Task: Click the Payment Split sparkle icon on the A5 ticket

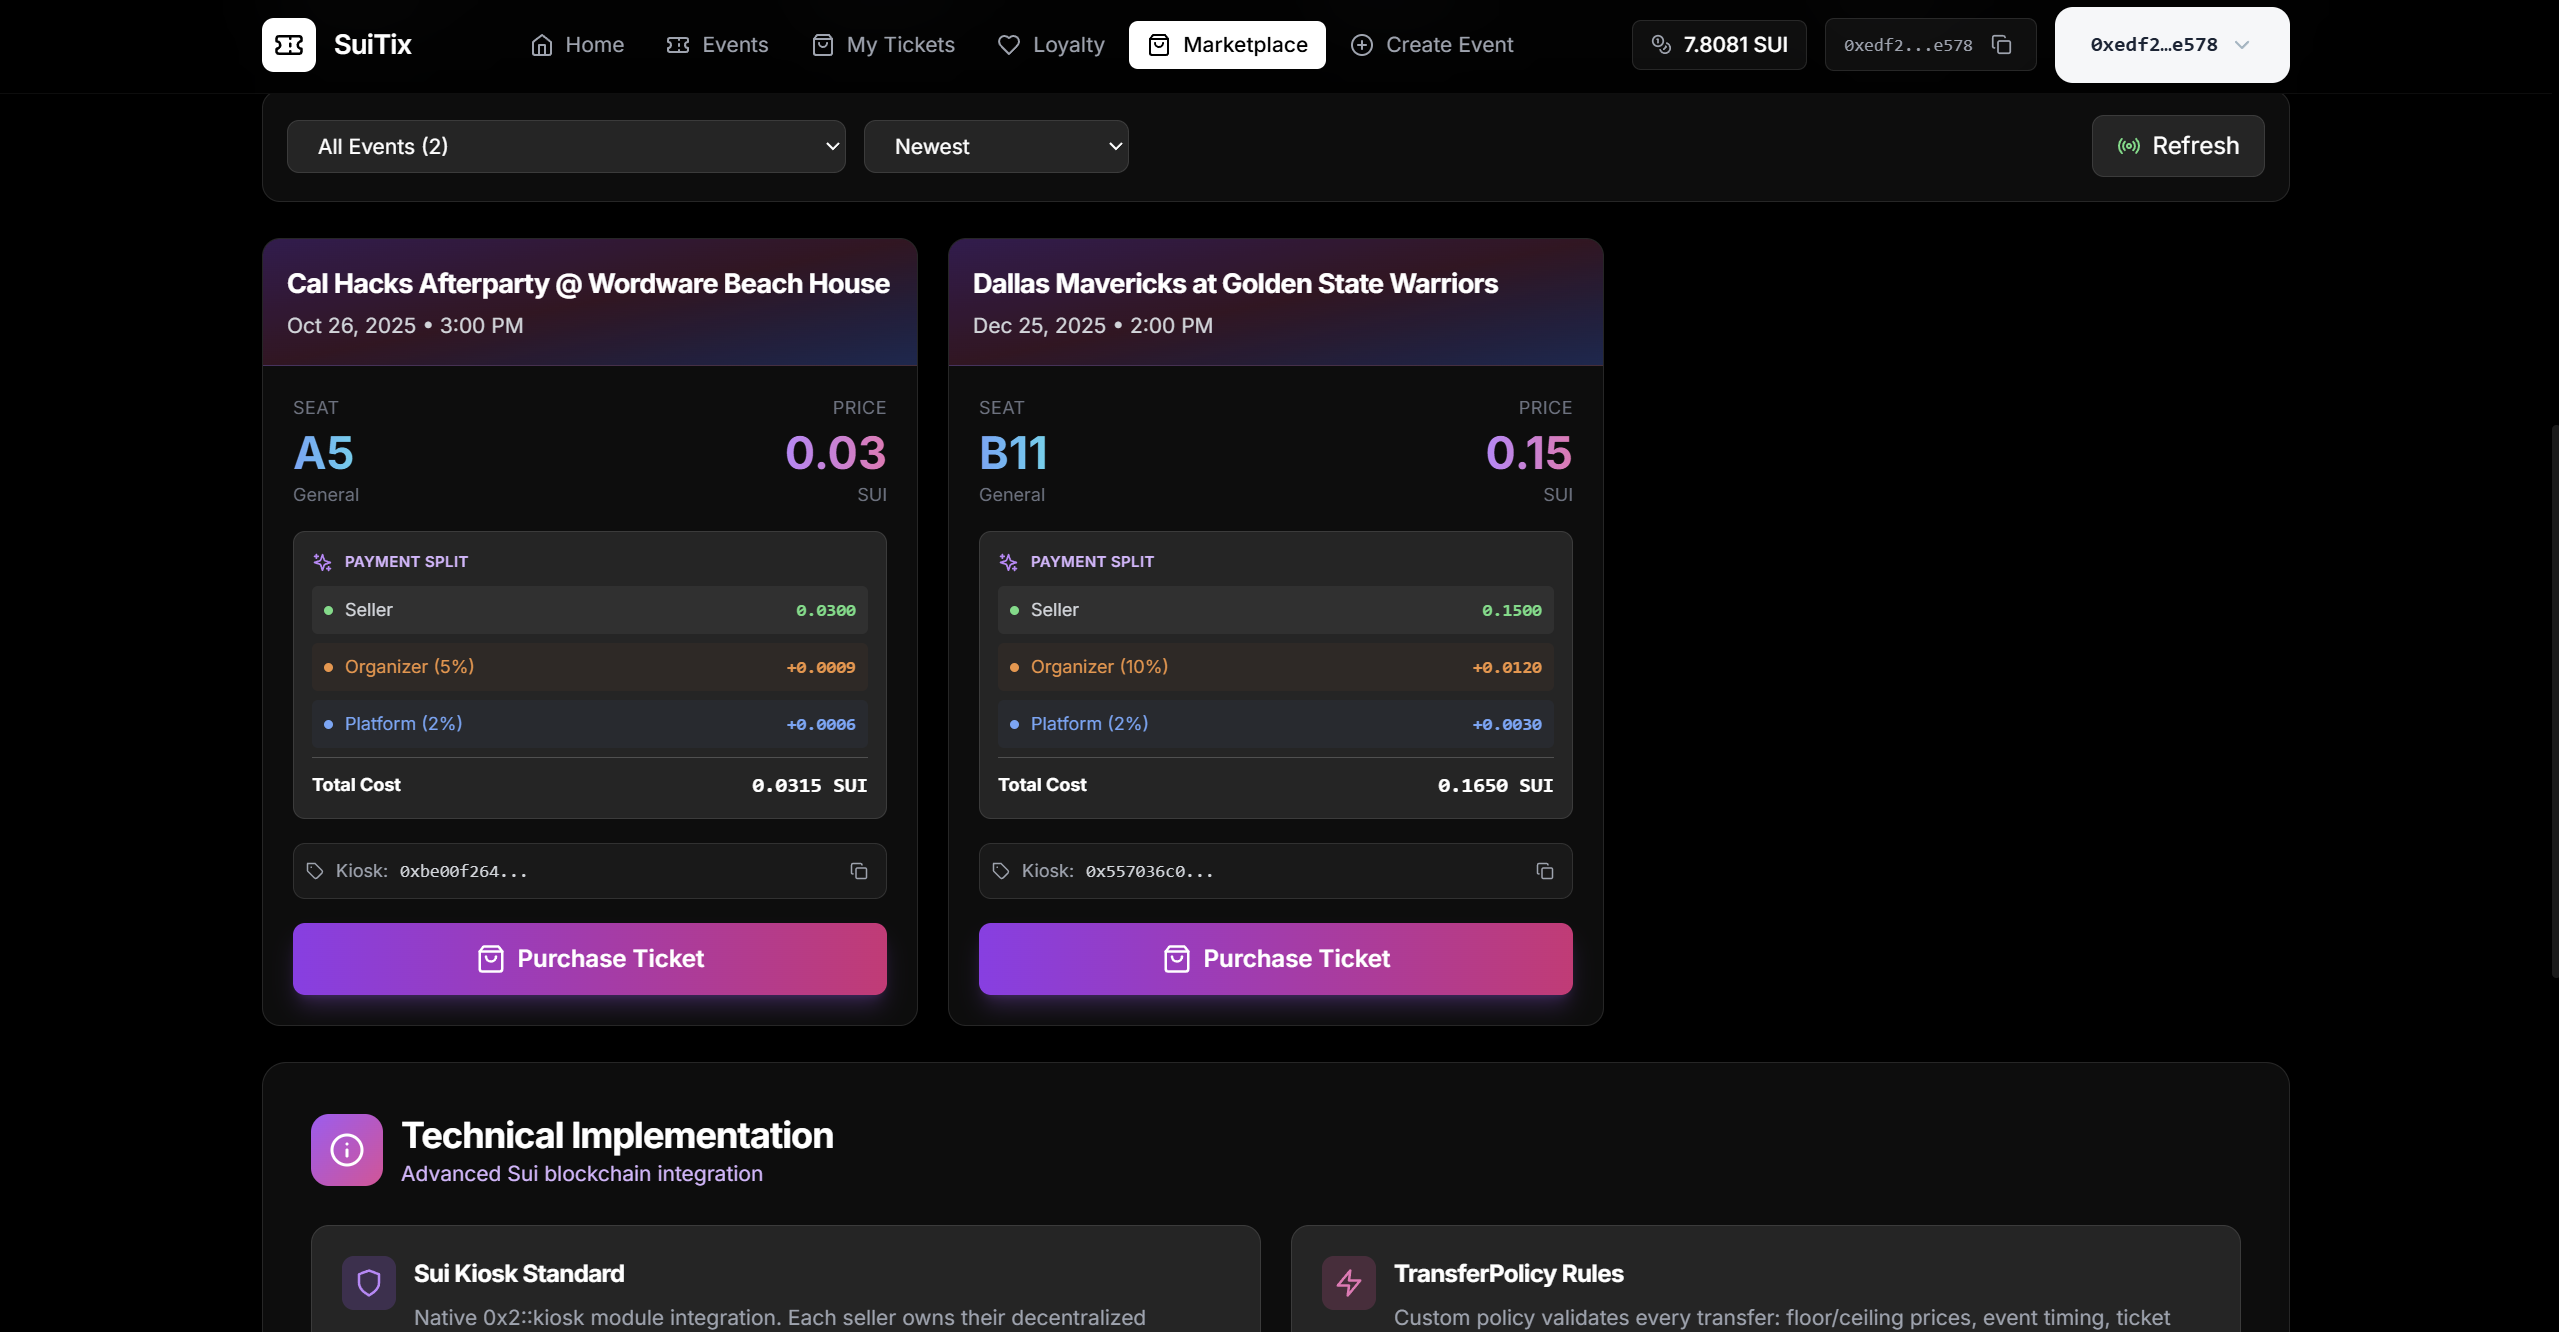Action: 322,562
